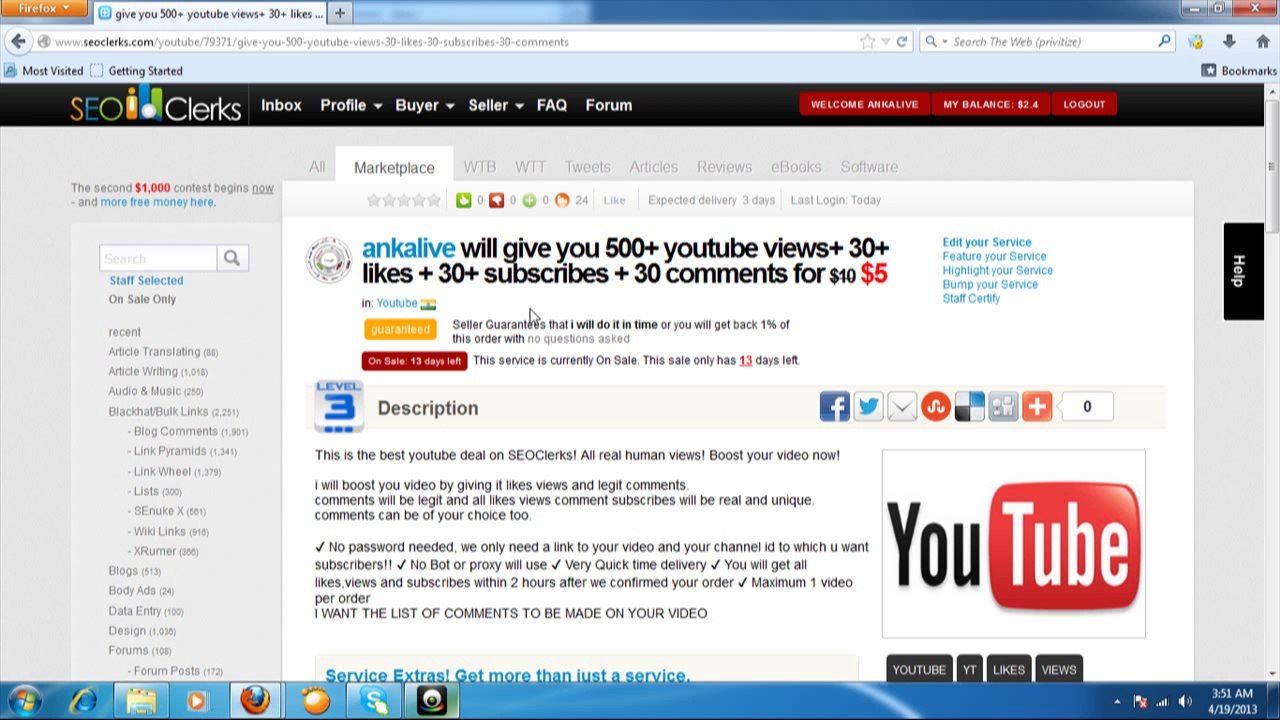Switch to the WTB tab
This screenshot has height=720, width=1280.
[479, 167]
